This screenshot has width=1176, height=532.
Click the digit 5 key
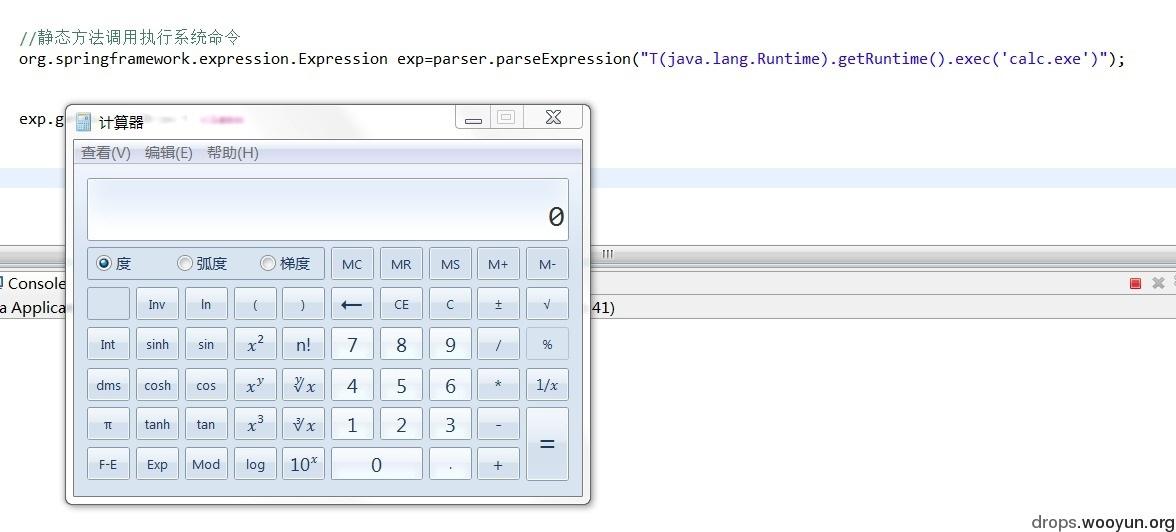[x=401, y=385]
